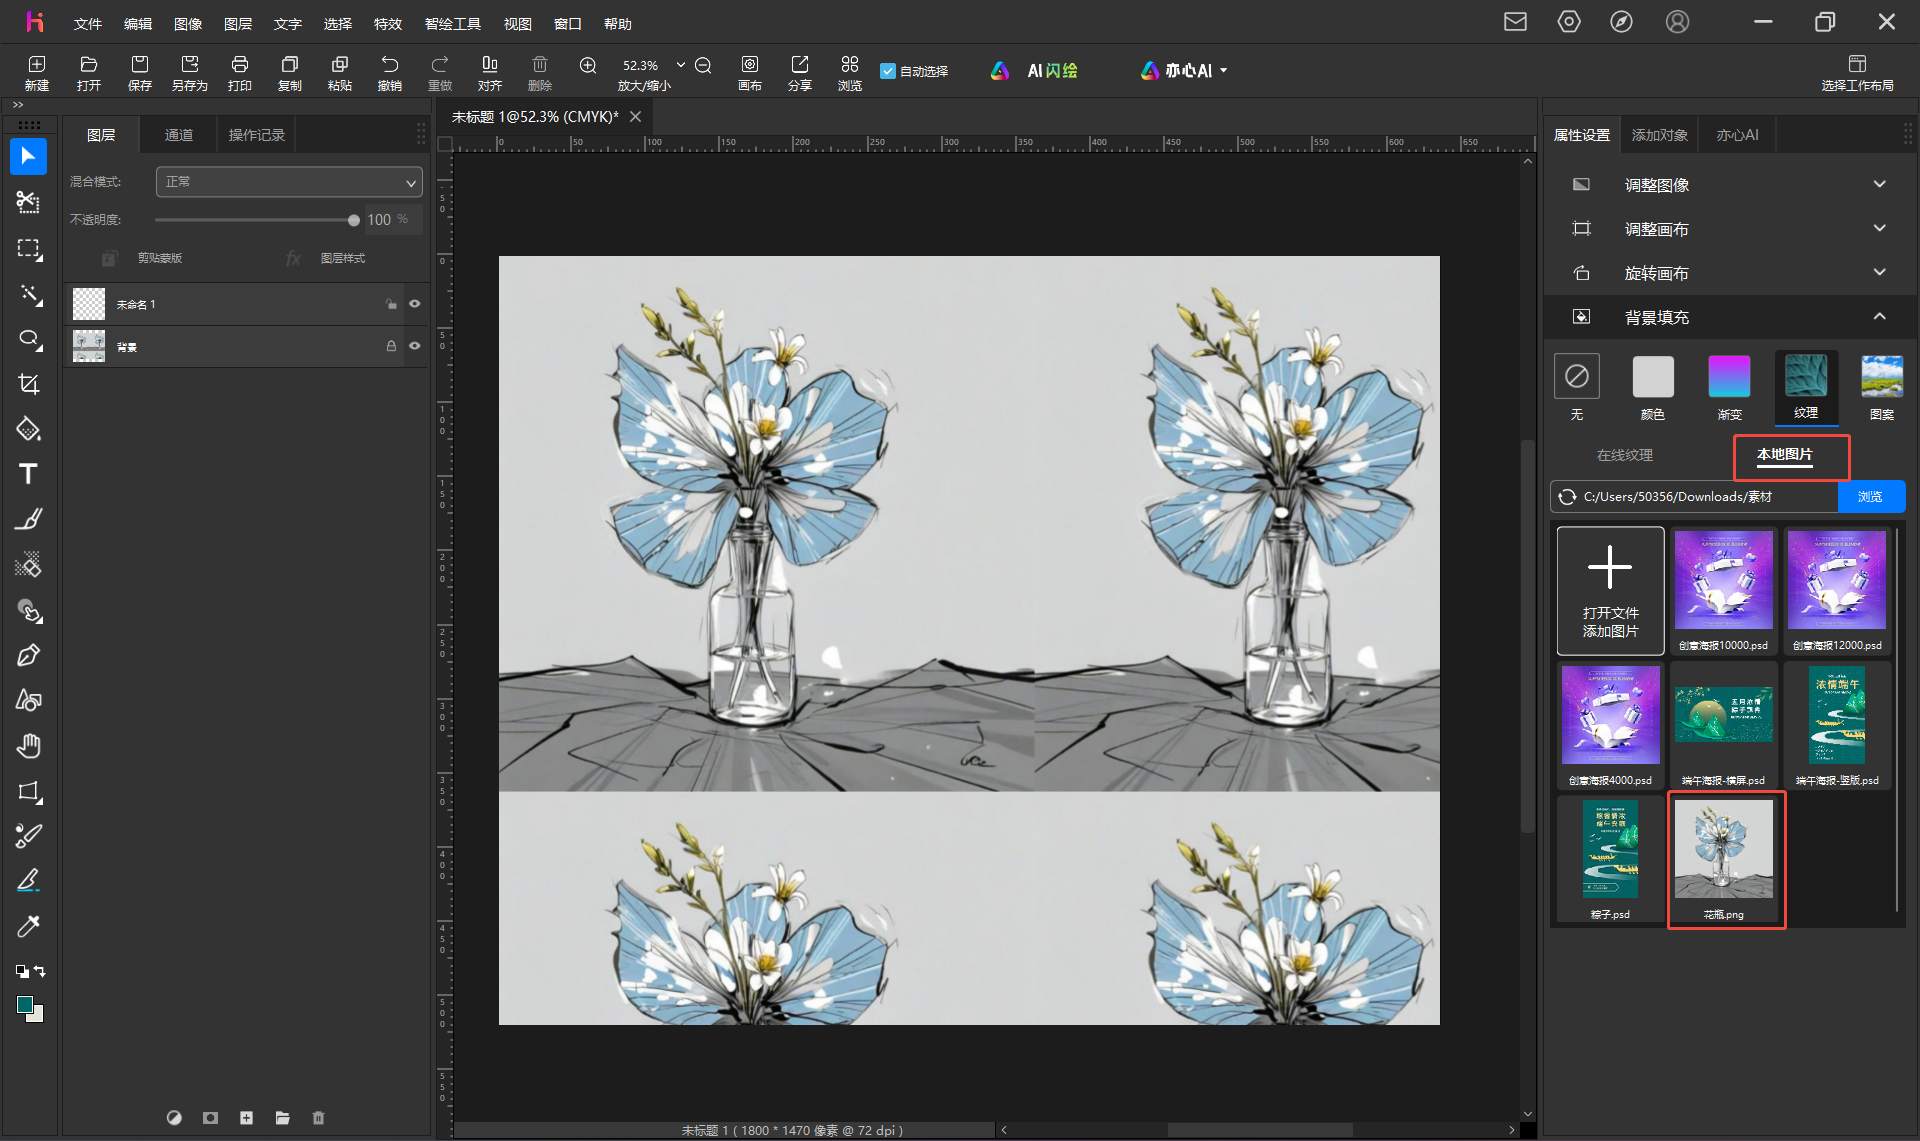Click the AI闪绘 button

(1035, 71)
